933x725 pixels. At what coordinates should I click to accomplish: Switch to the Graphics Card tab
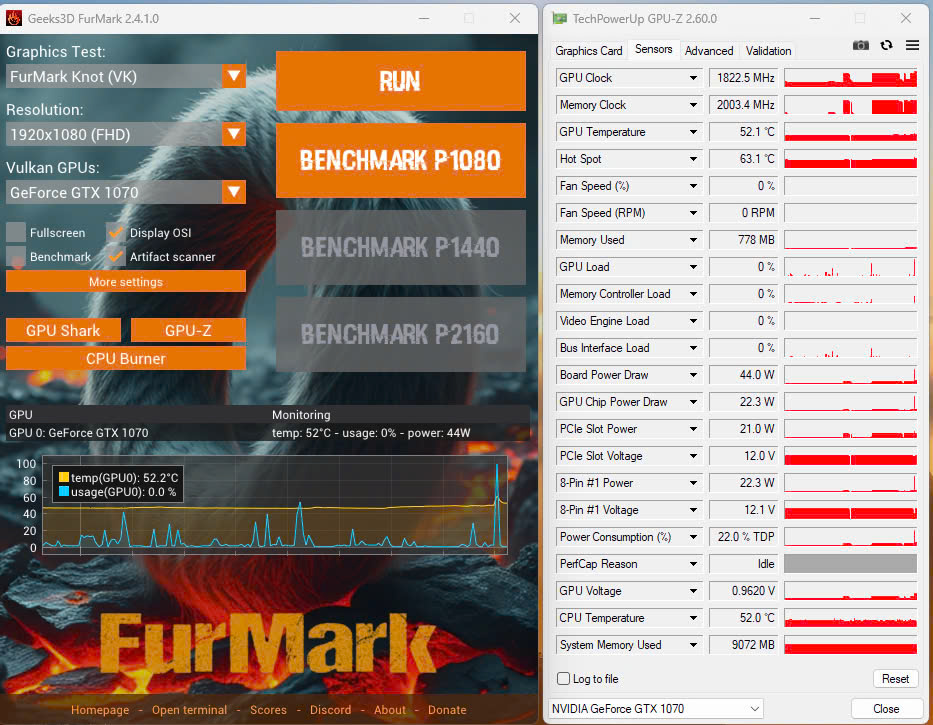pos(589,51)
